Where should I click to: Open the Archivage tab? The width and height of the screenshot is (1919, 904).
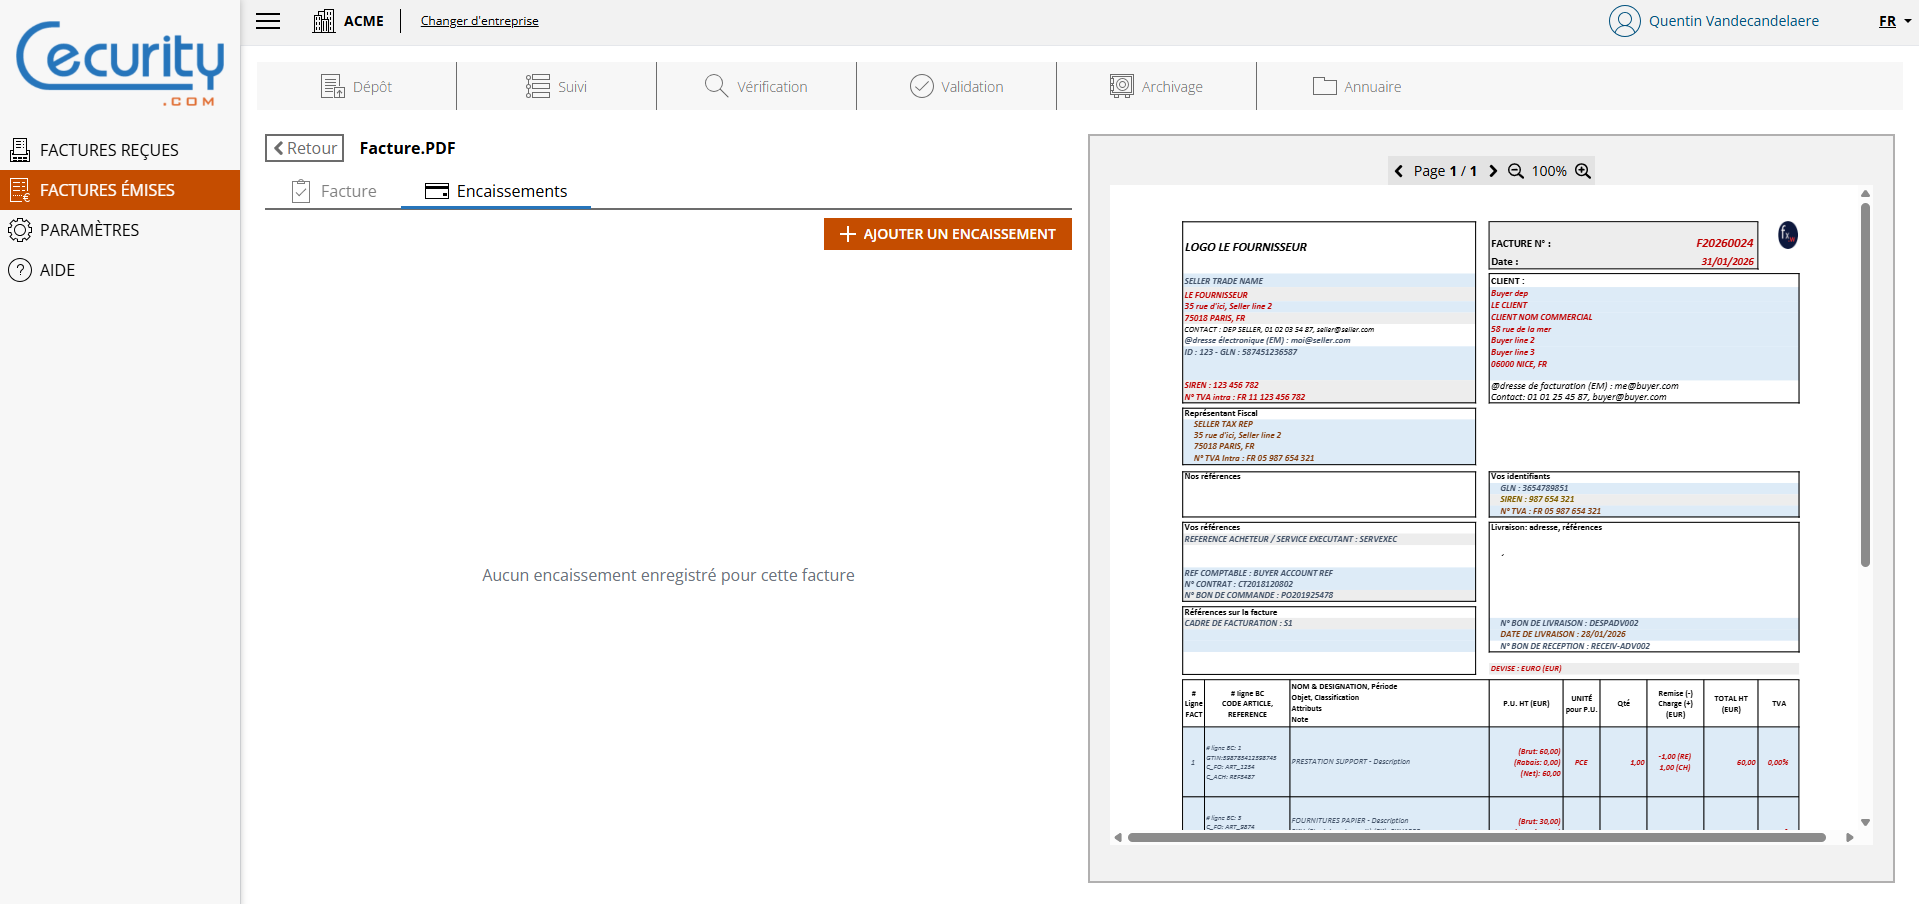[1156, 87]
